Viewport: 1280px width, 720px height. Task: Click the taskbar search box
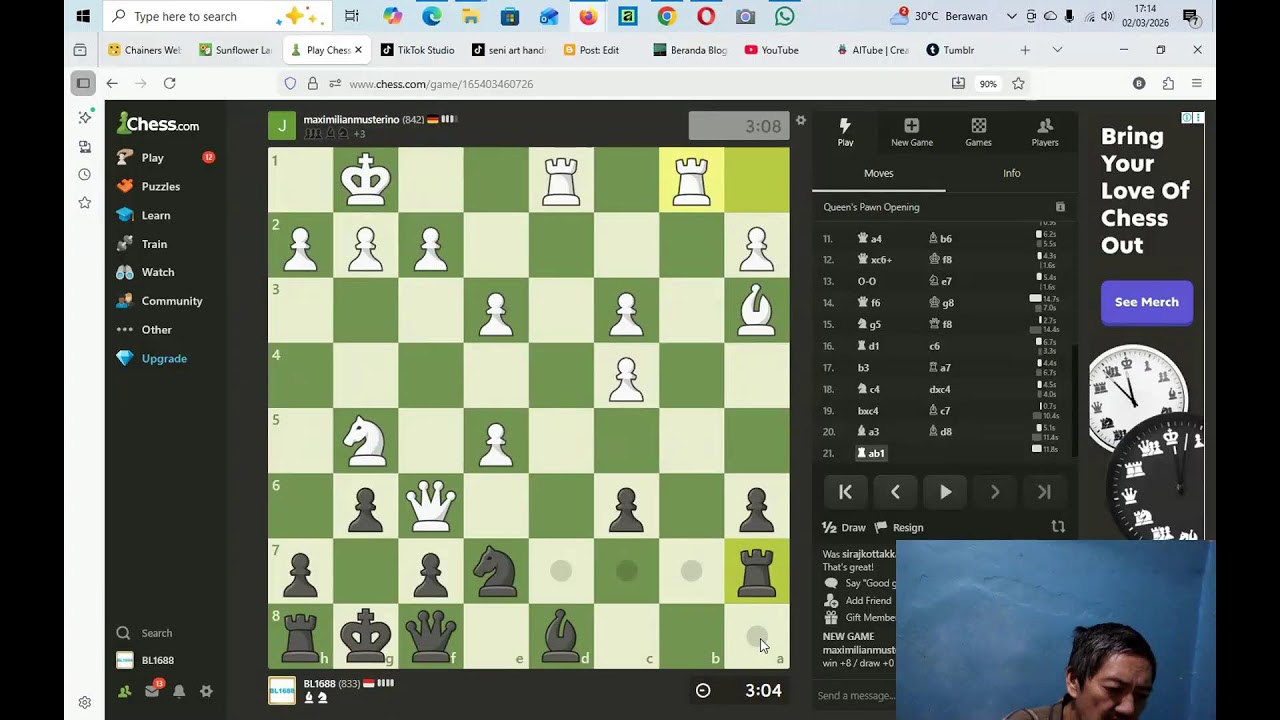[x=218, y=16]
